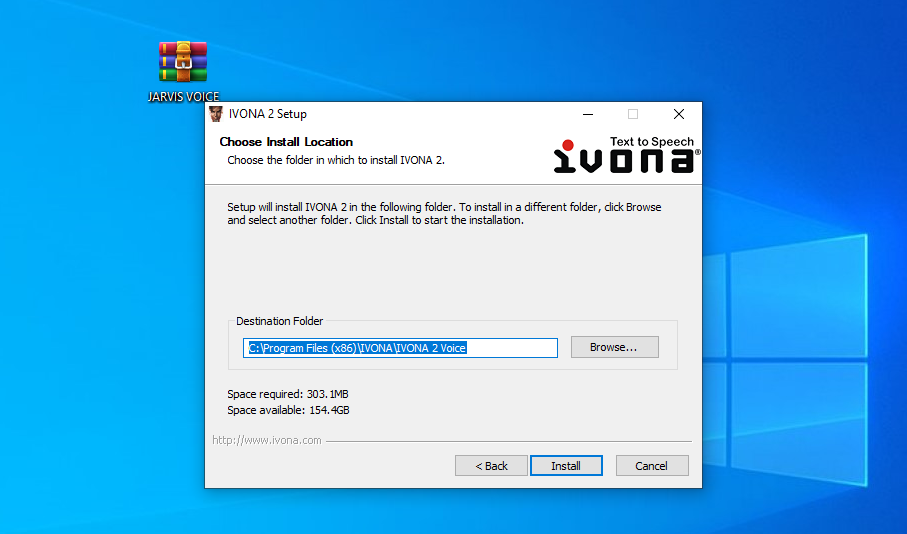This screenshot has height=534, width=907.
Task: Click the 'IVONA 2 Setup' window title text
Action: 267,114
